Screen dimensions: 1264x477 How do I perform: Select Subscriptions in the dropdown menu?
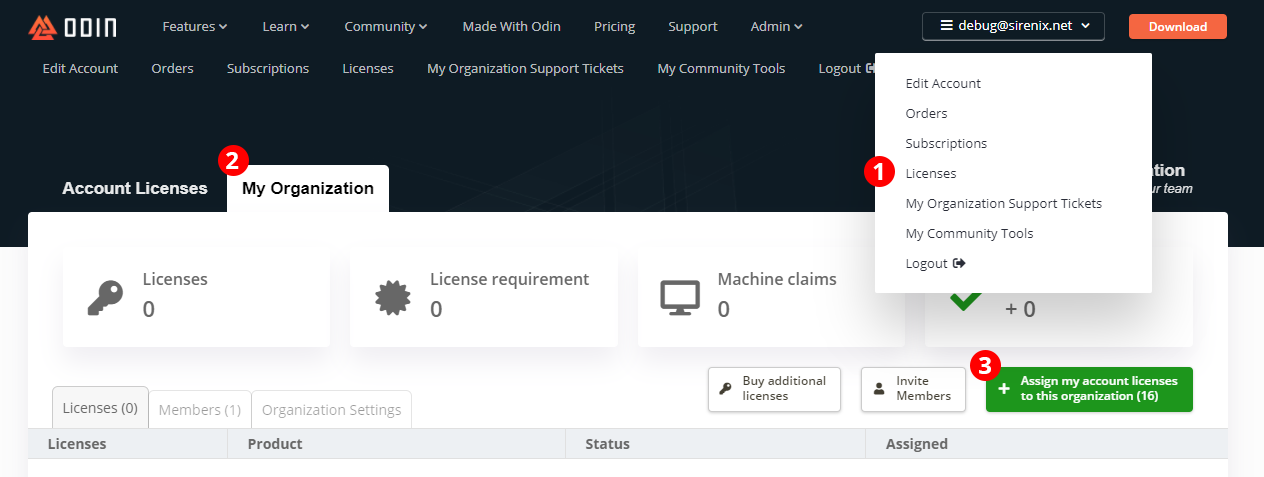(946, 143)
